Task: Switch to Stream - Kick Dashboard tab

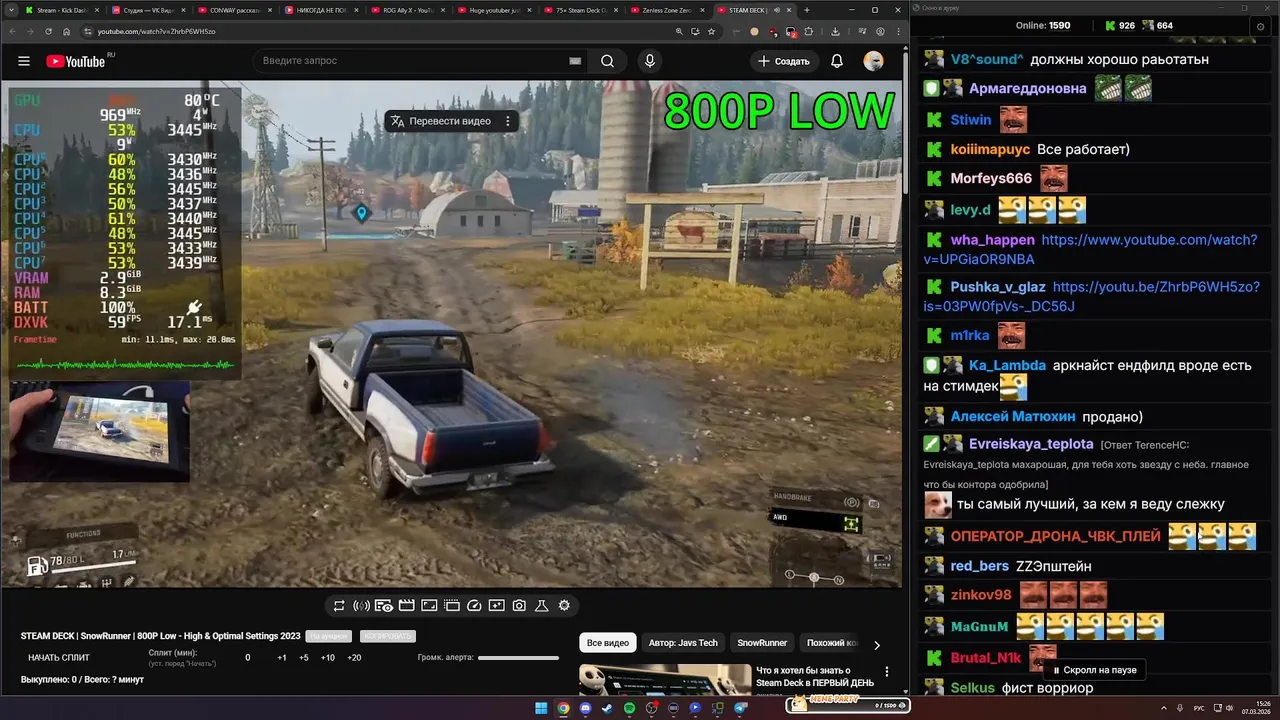Action: click(x=62, y=10)
